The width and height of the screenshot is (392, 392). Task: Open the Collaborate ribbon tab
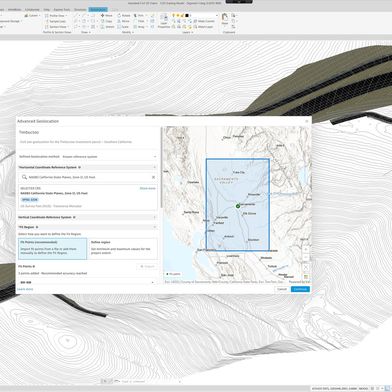tap(32, 10)
